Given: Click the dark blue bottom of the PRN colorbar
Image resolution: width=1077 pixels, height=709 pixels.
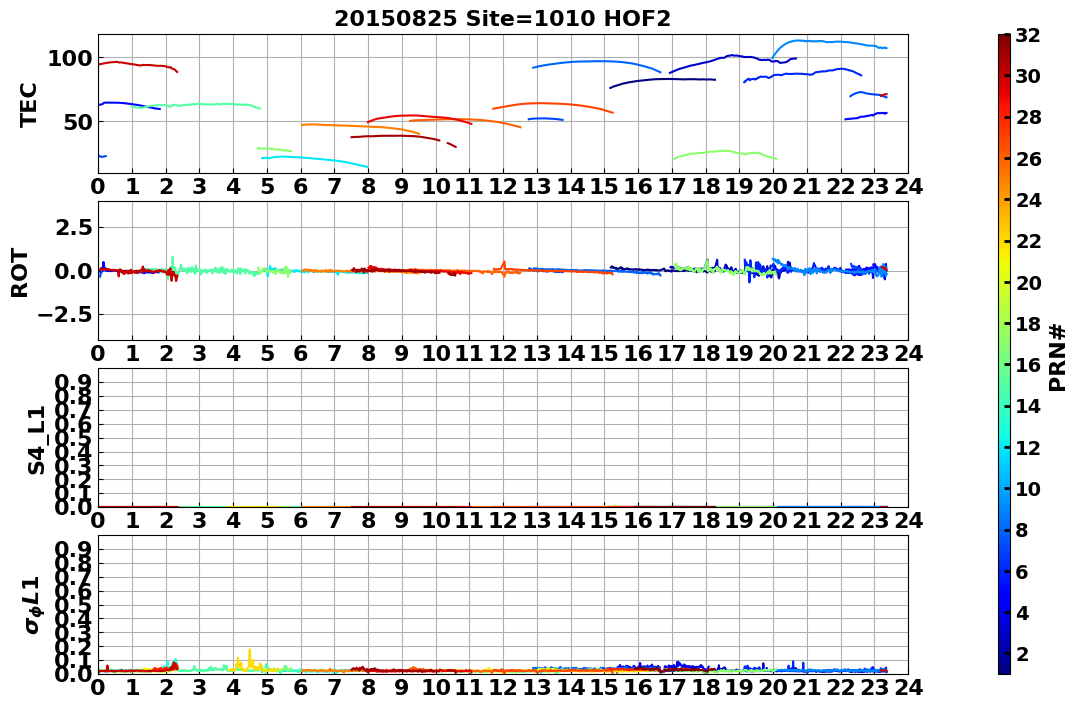Looking at the screenshot, I should pyautogui.click(x=1004, y=668).
